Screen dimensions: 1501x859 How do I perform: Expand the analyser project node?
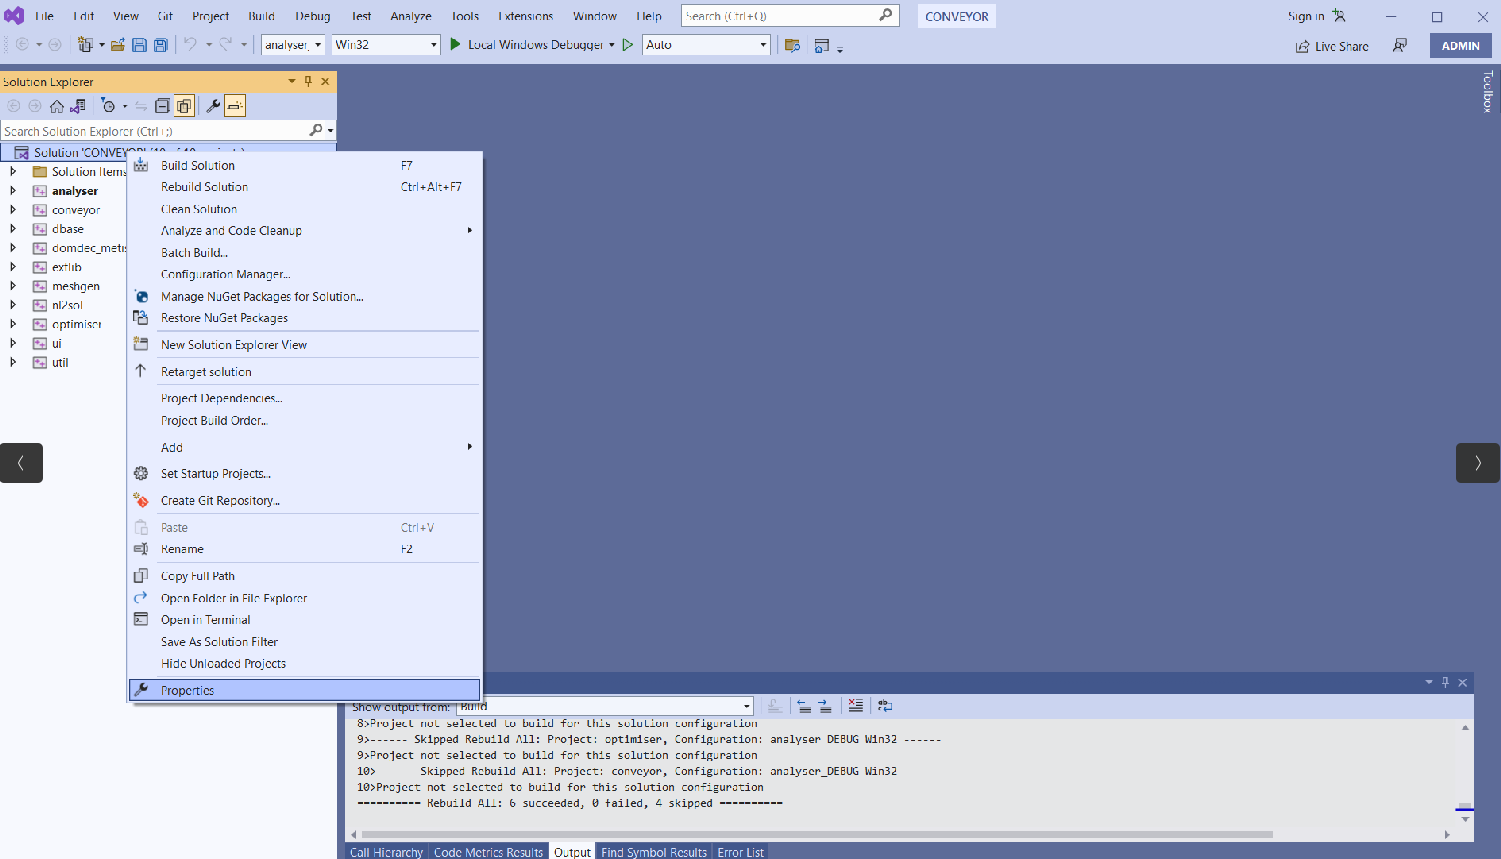tap(13, 191)
